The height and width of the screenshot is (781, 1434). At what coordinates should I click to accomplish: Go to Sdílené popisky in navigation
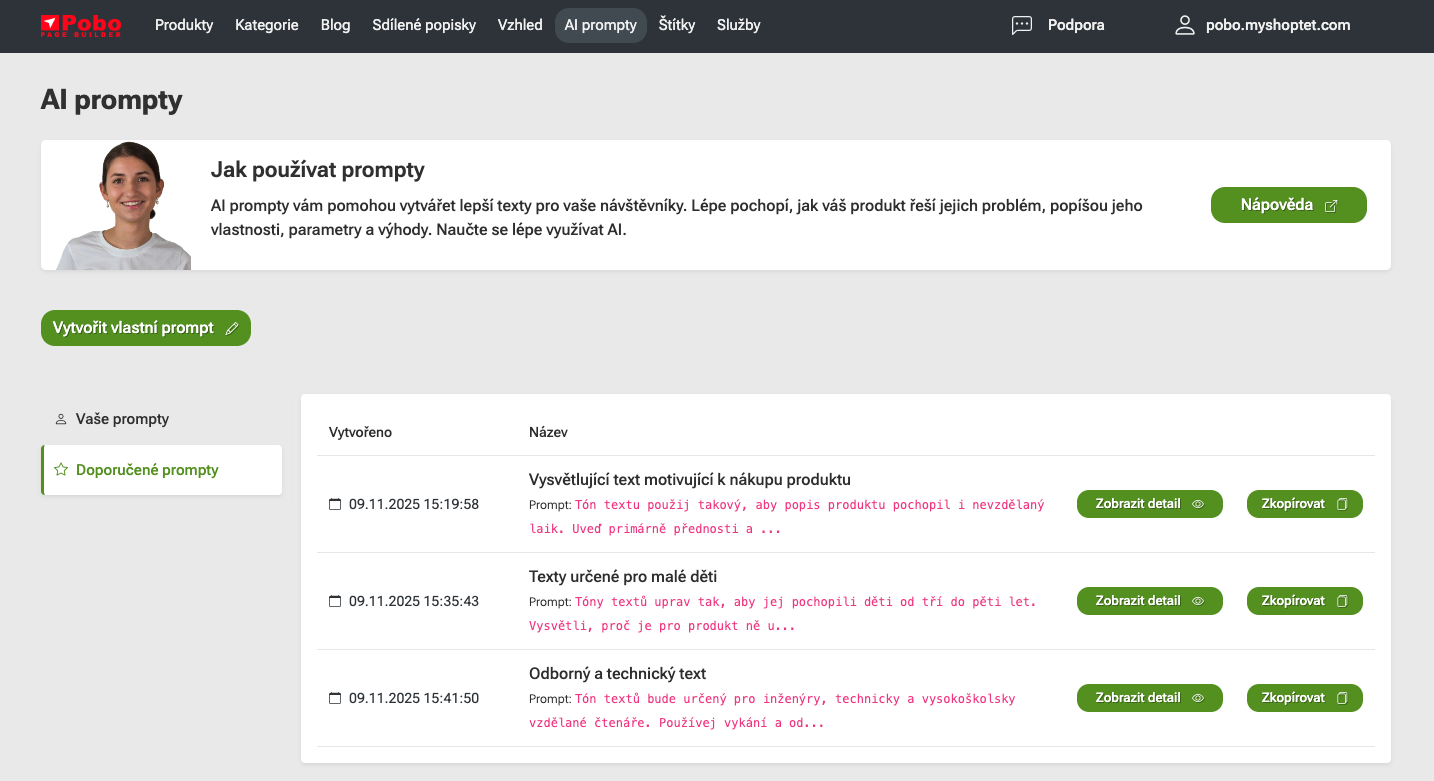424,25
